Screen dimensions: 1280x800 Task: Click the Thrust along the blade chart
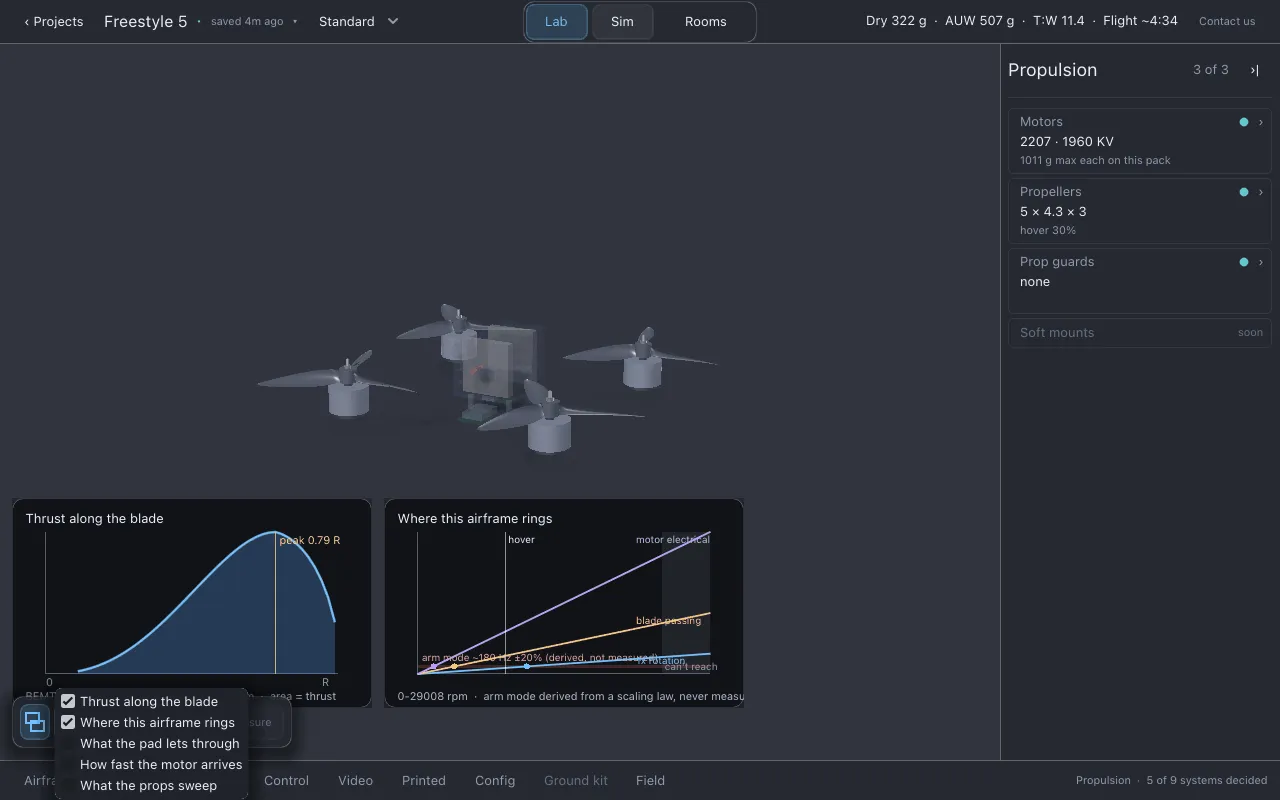(192, 603)
